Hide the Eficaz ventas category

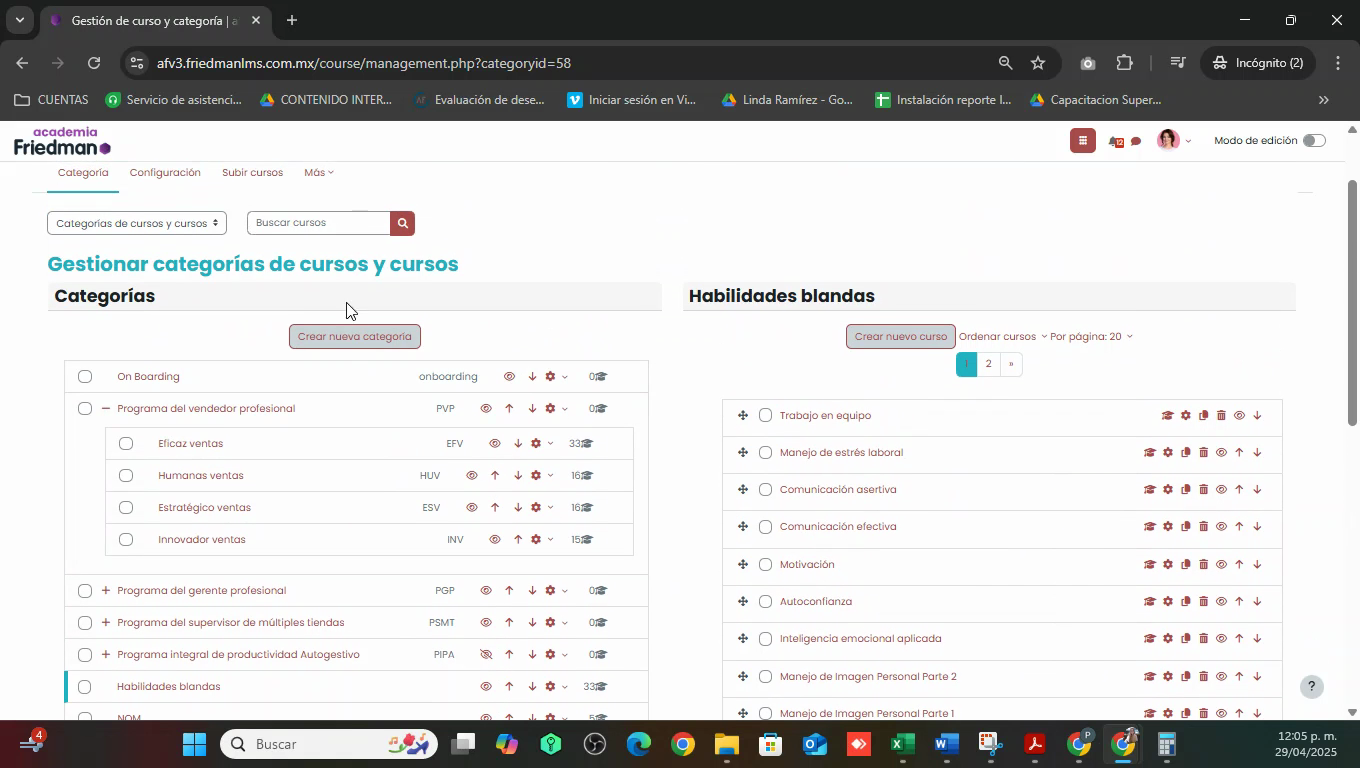click(495, 444)
